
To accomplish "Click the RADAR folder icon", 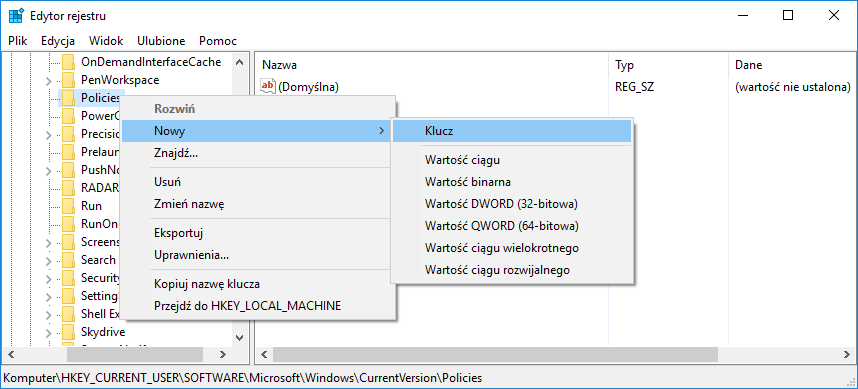I will [68, 188].
